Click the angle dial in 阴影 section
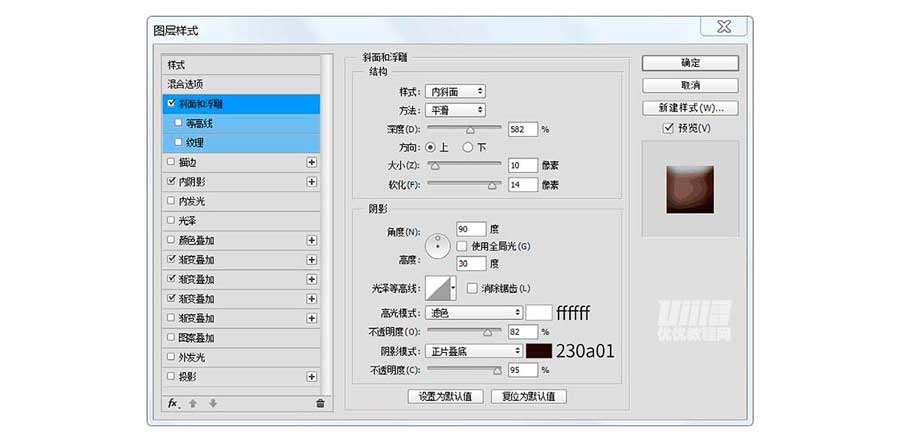 click(x=439, y=246)
